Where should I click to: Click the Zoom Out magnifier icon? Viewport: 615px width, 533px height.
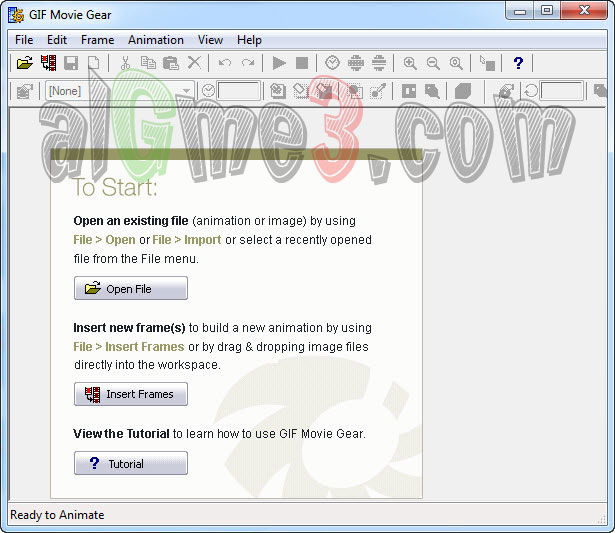coord(433,63)
